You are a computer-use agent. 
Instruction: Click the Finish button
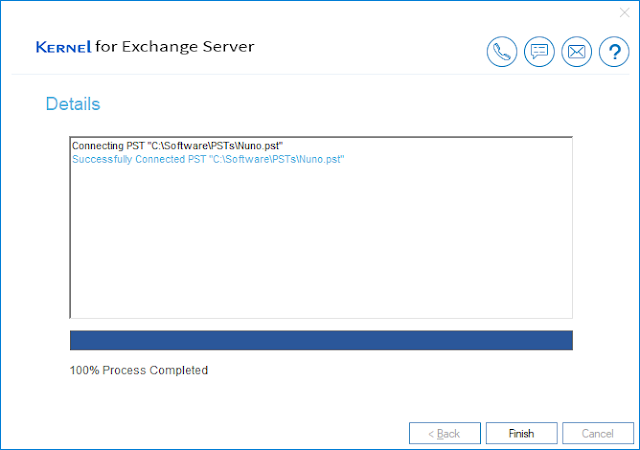(521, 433)
